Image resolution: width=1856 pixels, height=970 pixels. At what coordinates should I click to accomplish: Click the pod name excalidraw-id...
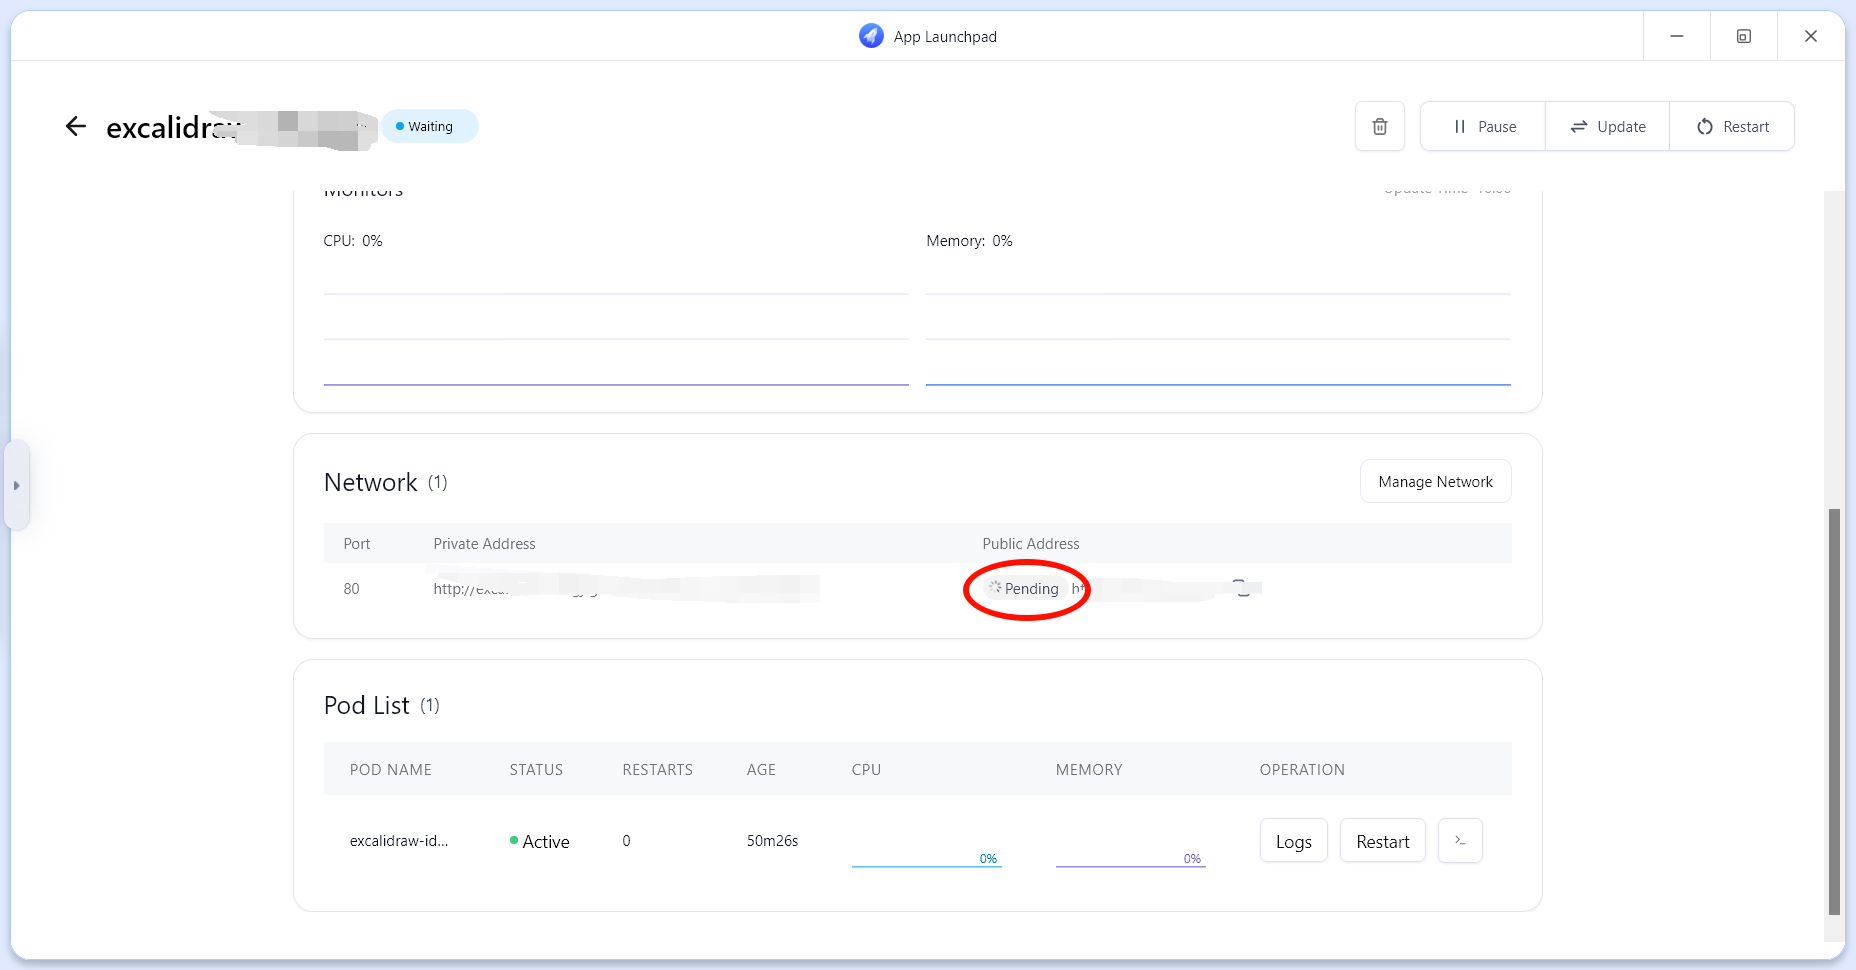pyautogui.click(x=399, y=841)
